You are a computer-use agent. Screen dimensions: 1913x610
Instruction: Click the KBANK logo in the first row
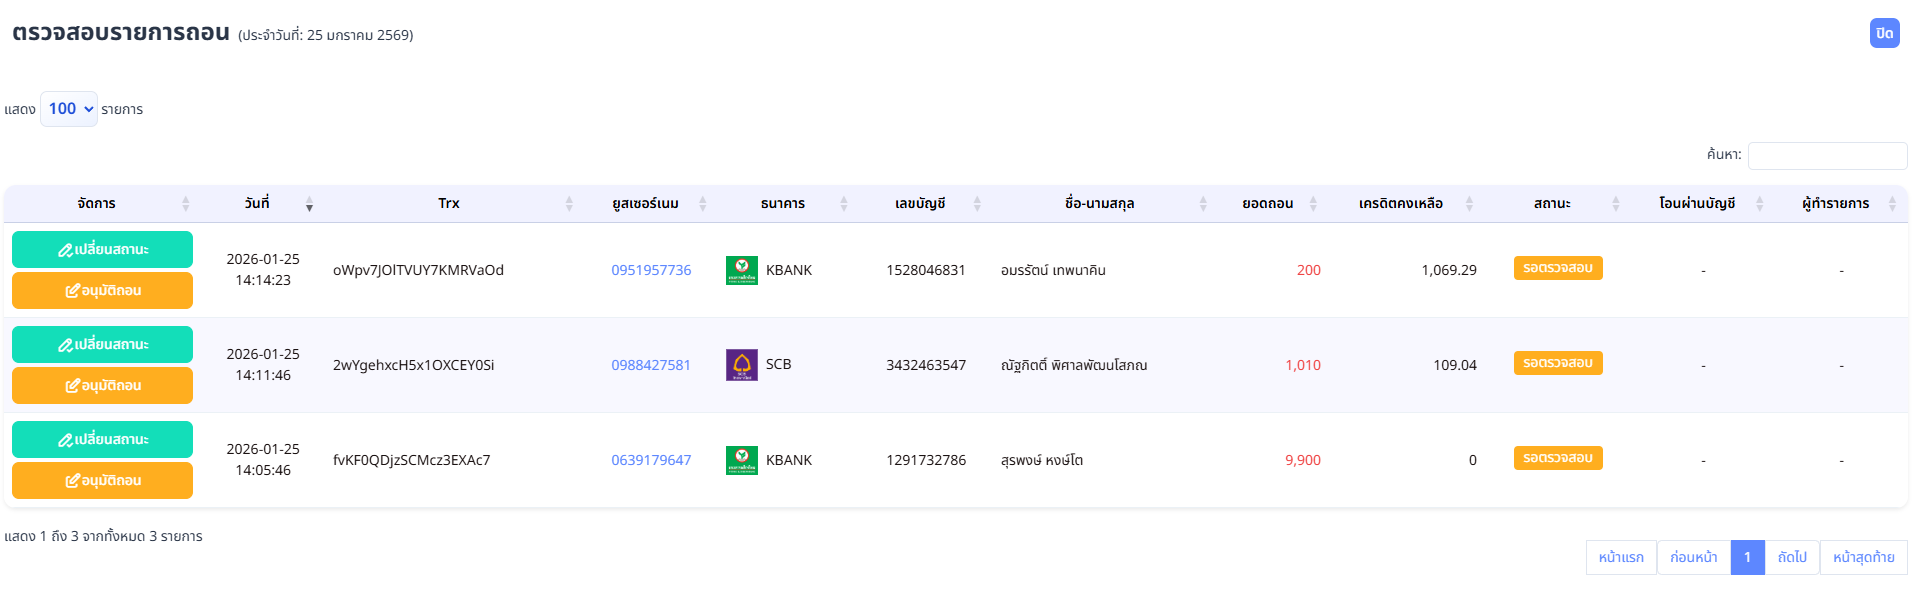pyautogui.click(x=741, y=270)
